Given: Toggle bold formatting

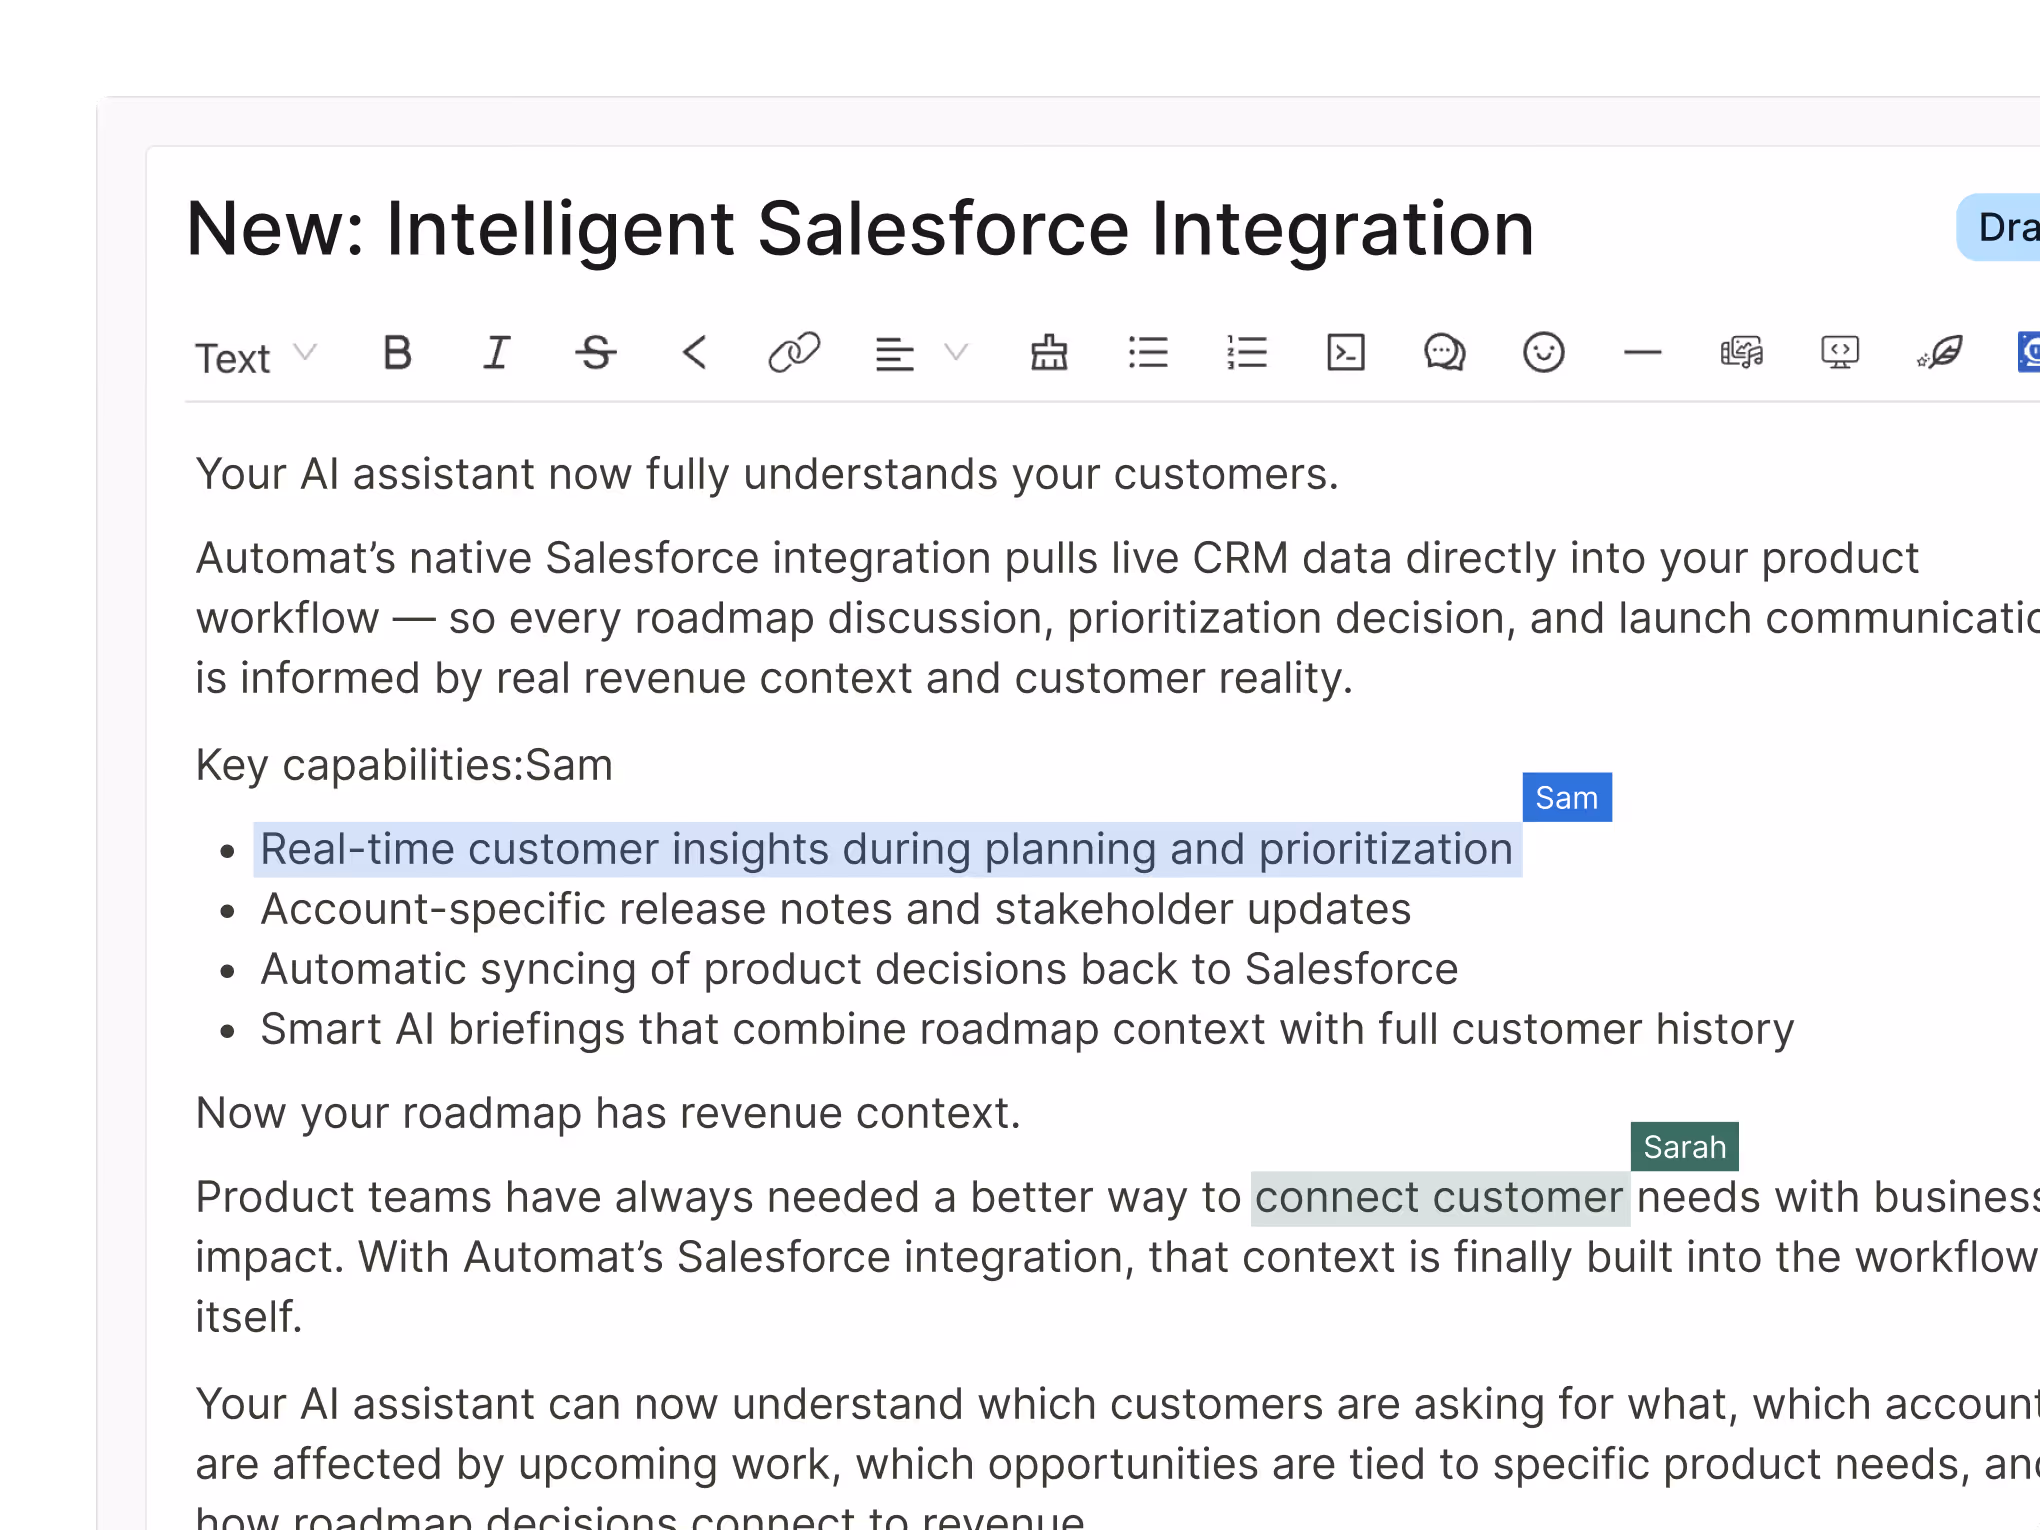Looking at the screenshot, I should point(397,353).
